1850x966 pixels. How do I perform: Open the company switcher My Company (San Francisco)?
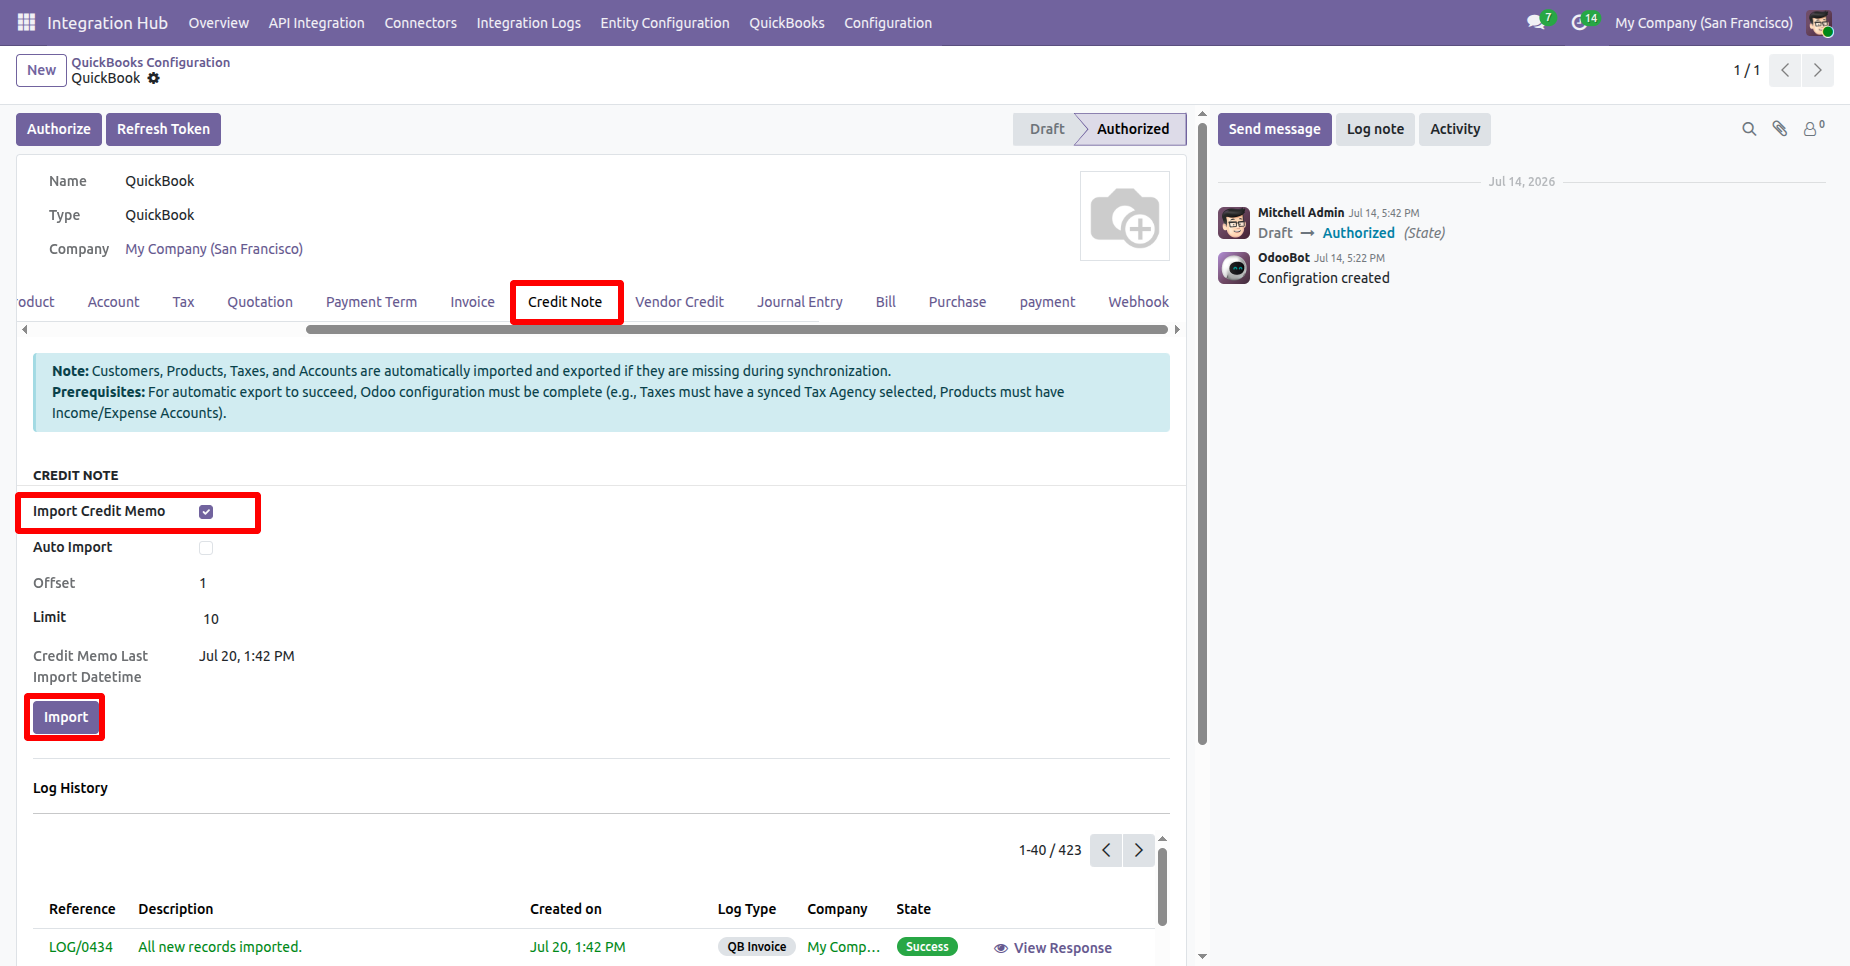(1704, 22)
